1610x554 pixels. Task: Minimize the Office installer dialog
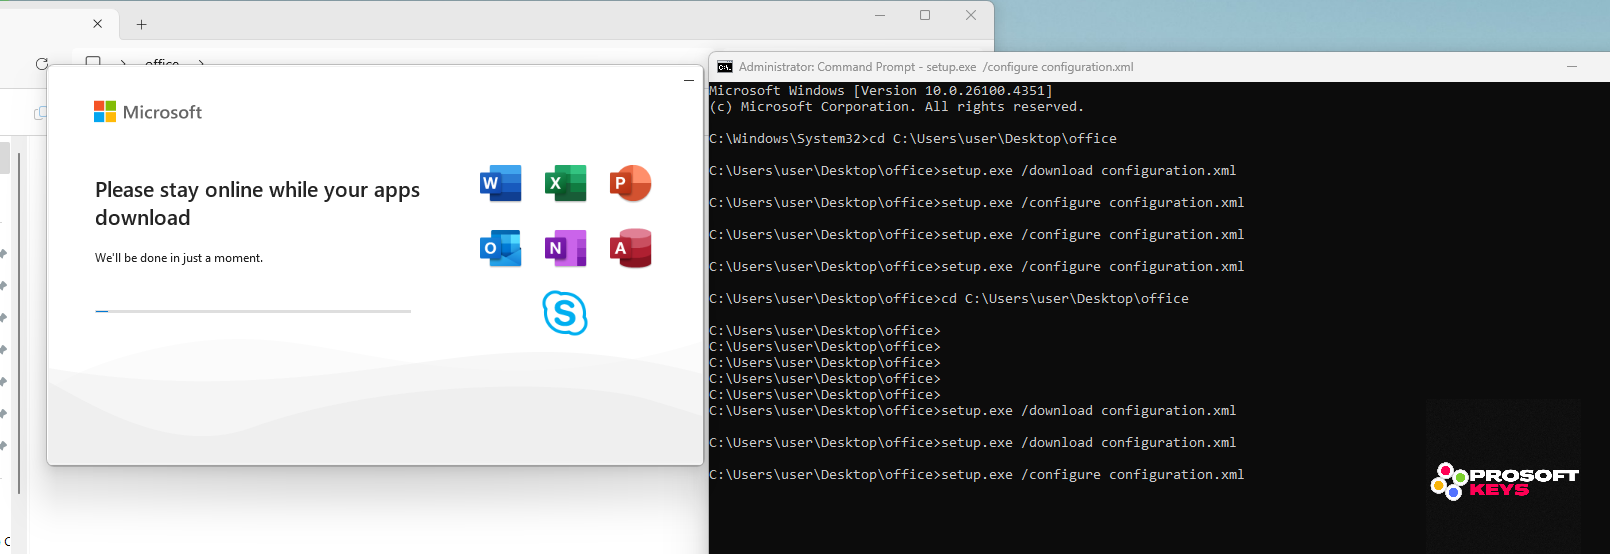point(688,80)
